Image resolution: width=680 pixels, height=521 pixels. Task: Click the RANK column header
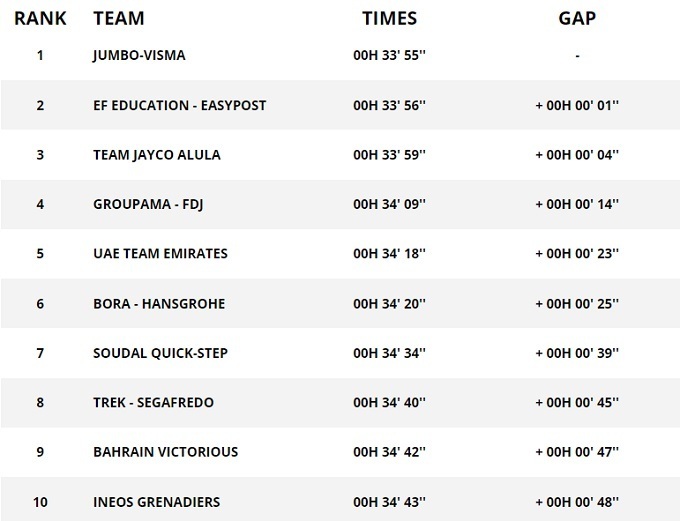pyautogui.click(x=40, y=18)
